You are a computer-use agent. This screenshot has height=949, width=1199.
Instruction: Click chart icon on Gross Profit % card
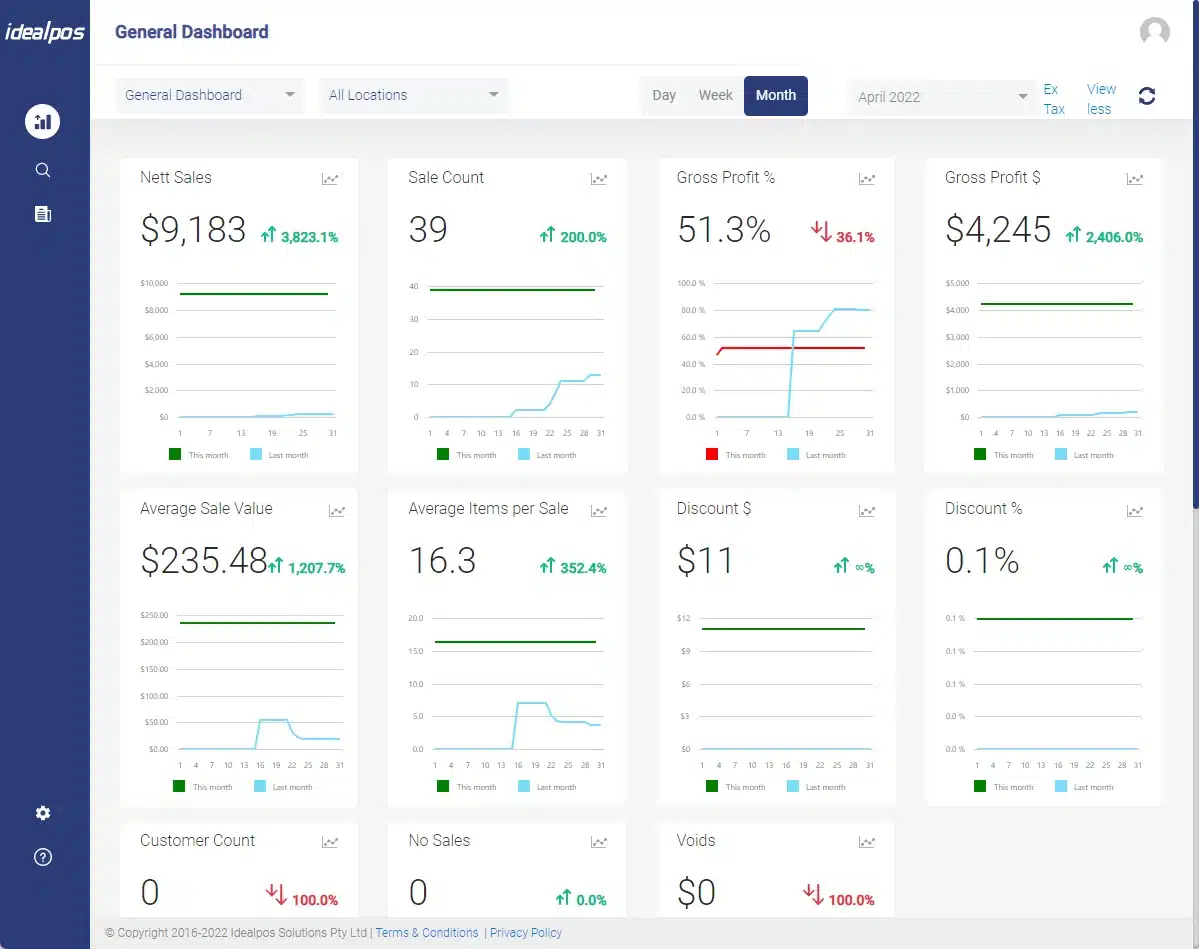point(866,179)
